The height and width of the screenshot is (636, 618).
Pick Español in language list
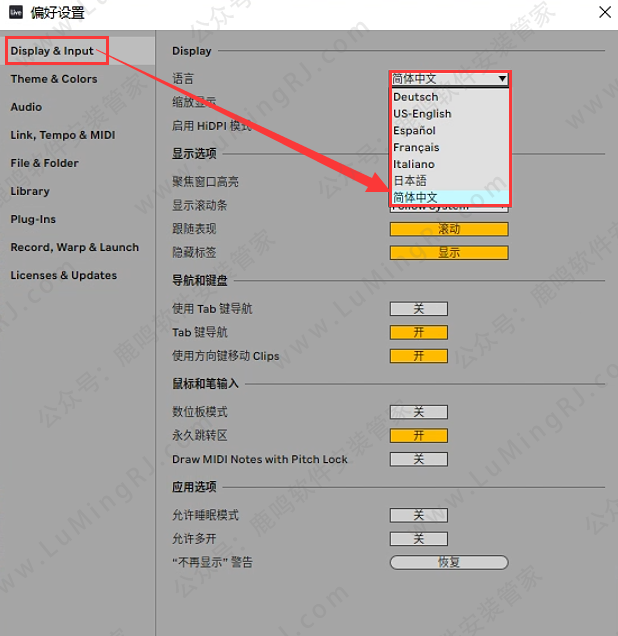pos(449,131)
